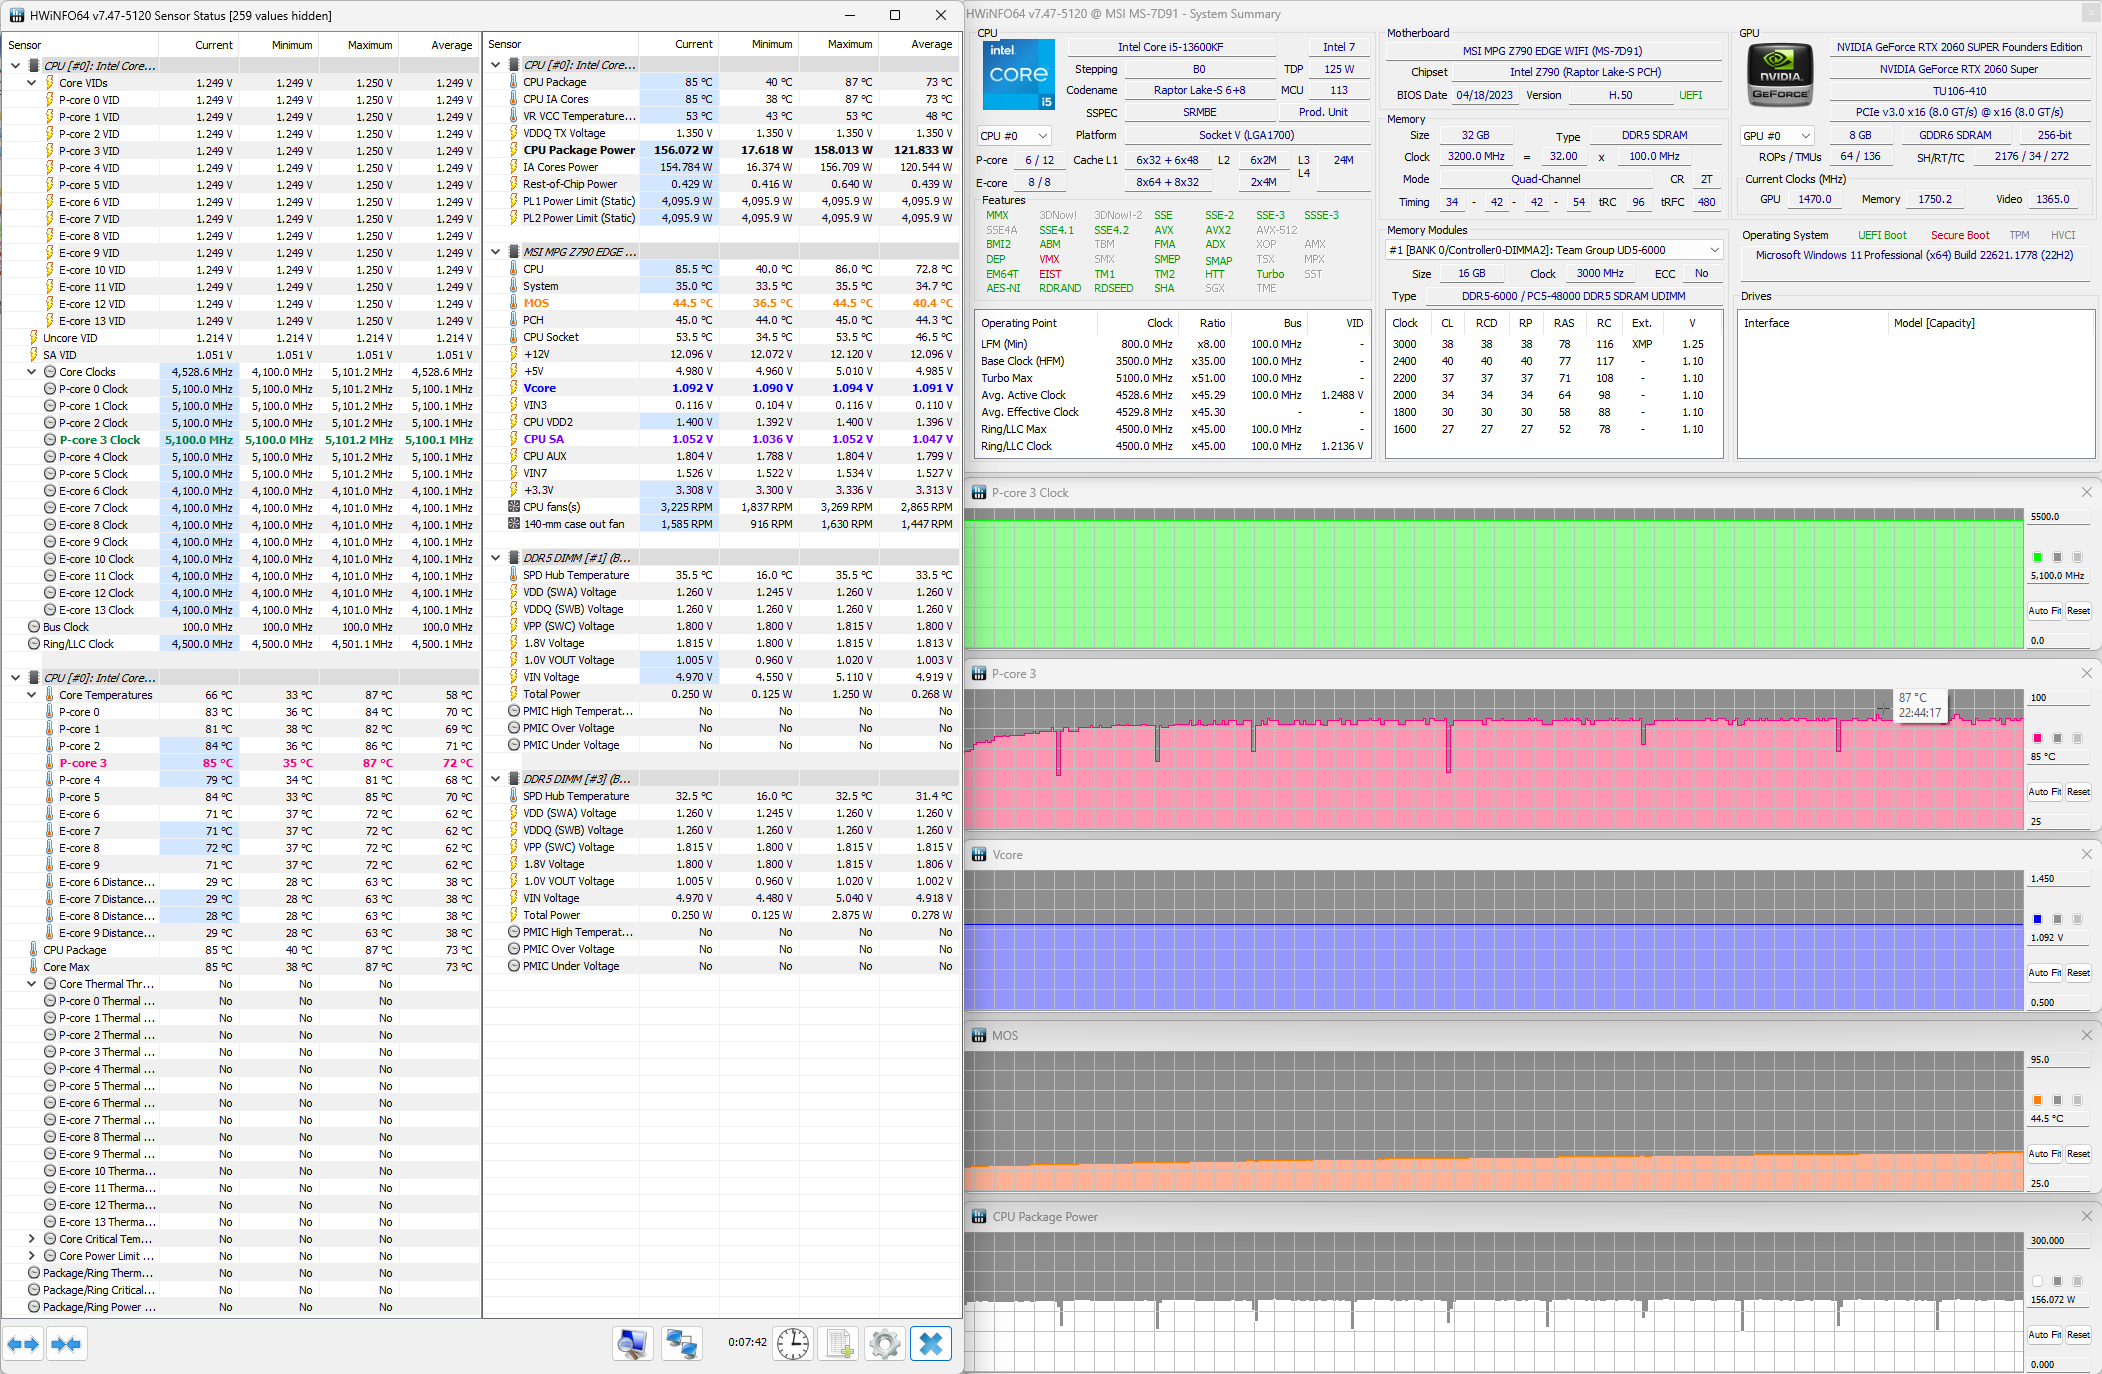2102x1374 pixels.
Task: Click pink color swatch of P-core 3 graph
Action: [2037, 738]
